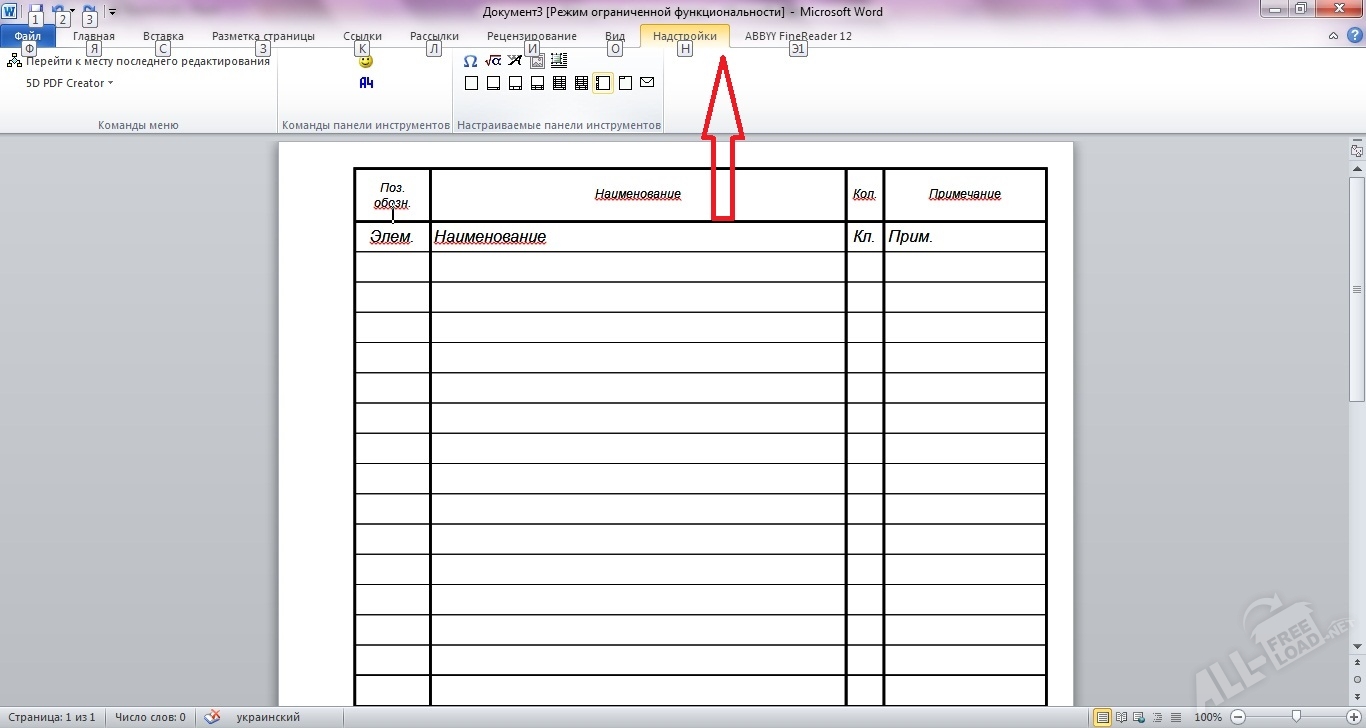Switch to Web Layout view
Image resolution: width=1366 pixels, height=728 pixels.
pos(1139,717)
